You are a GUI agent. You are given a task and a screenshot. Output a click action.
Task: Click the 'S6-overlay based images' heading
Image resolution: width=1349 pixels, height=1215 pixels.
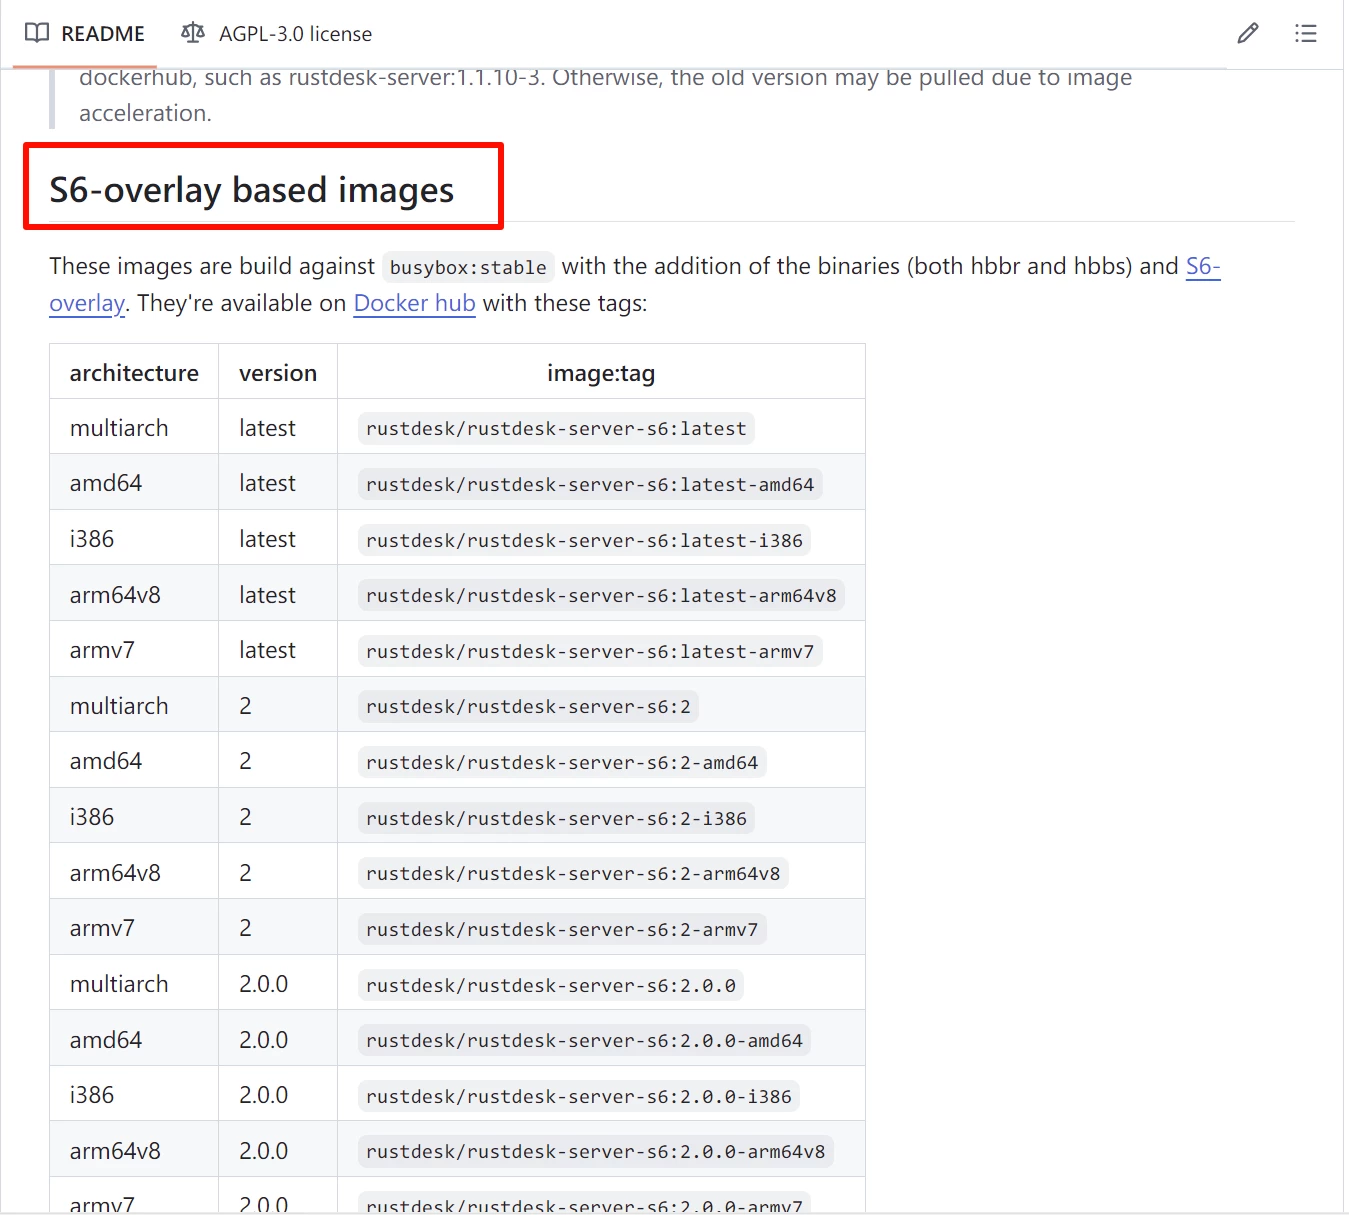(x=252, y=190)
